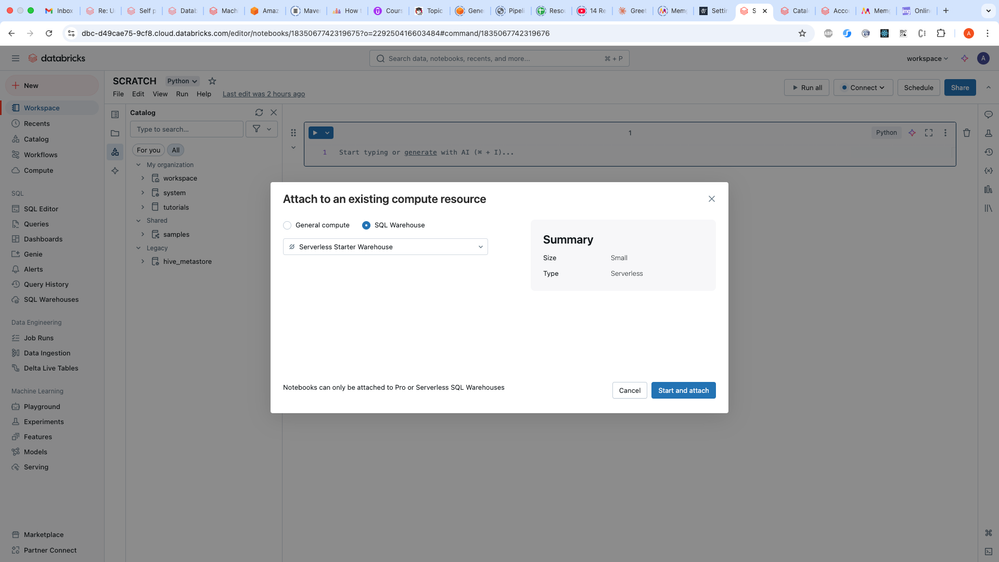Screen dimensions: 999x562
Task: Open the Edit menu
Action: [x=138, y=94]
